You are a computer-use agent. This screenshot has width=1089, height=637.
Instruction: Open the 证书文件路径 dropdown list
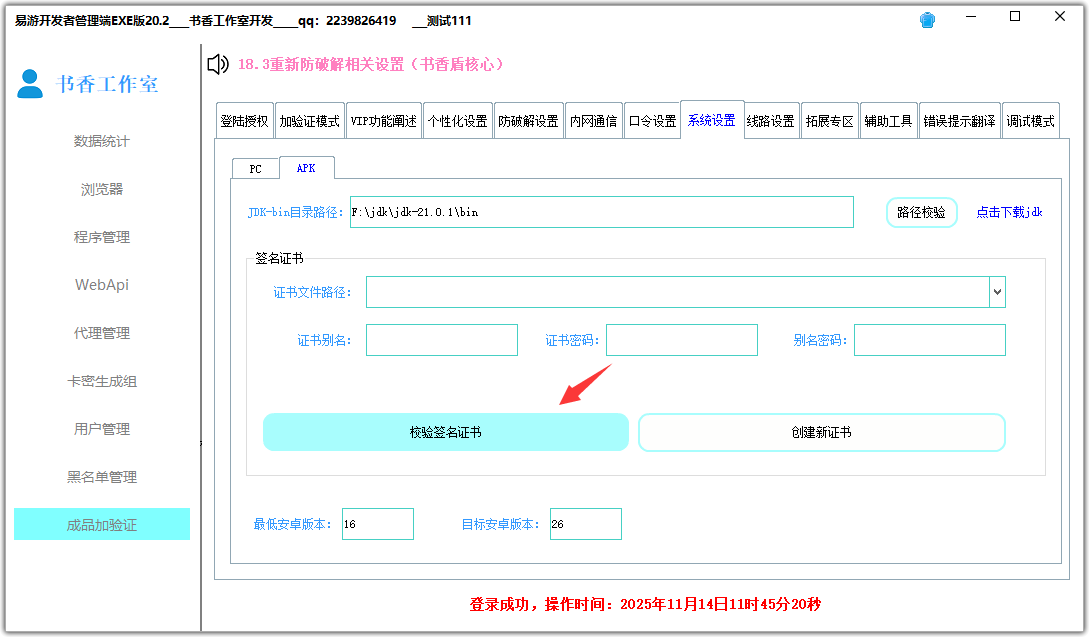tap(996, 291)
